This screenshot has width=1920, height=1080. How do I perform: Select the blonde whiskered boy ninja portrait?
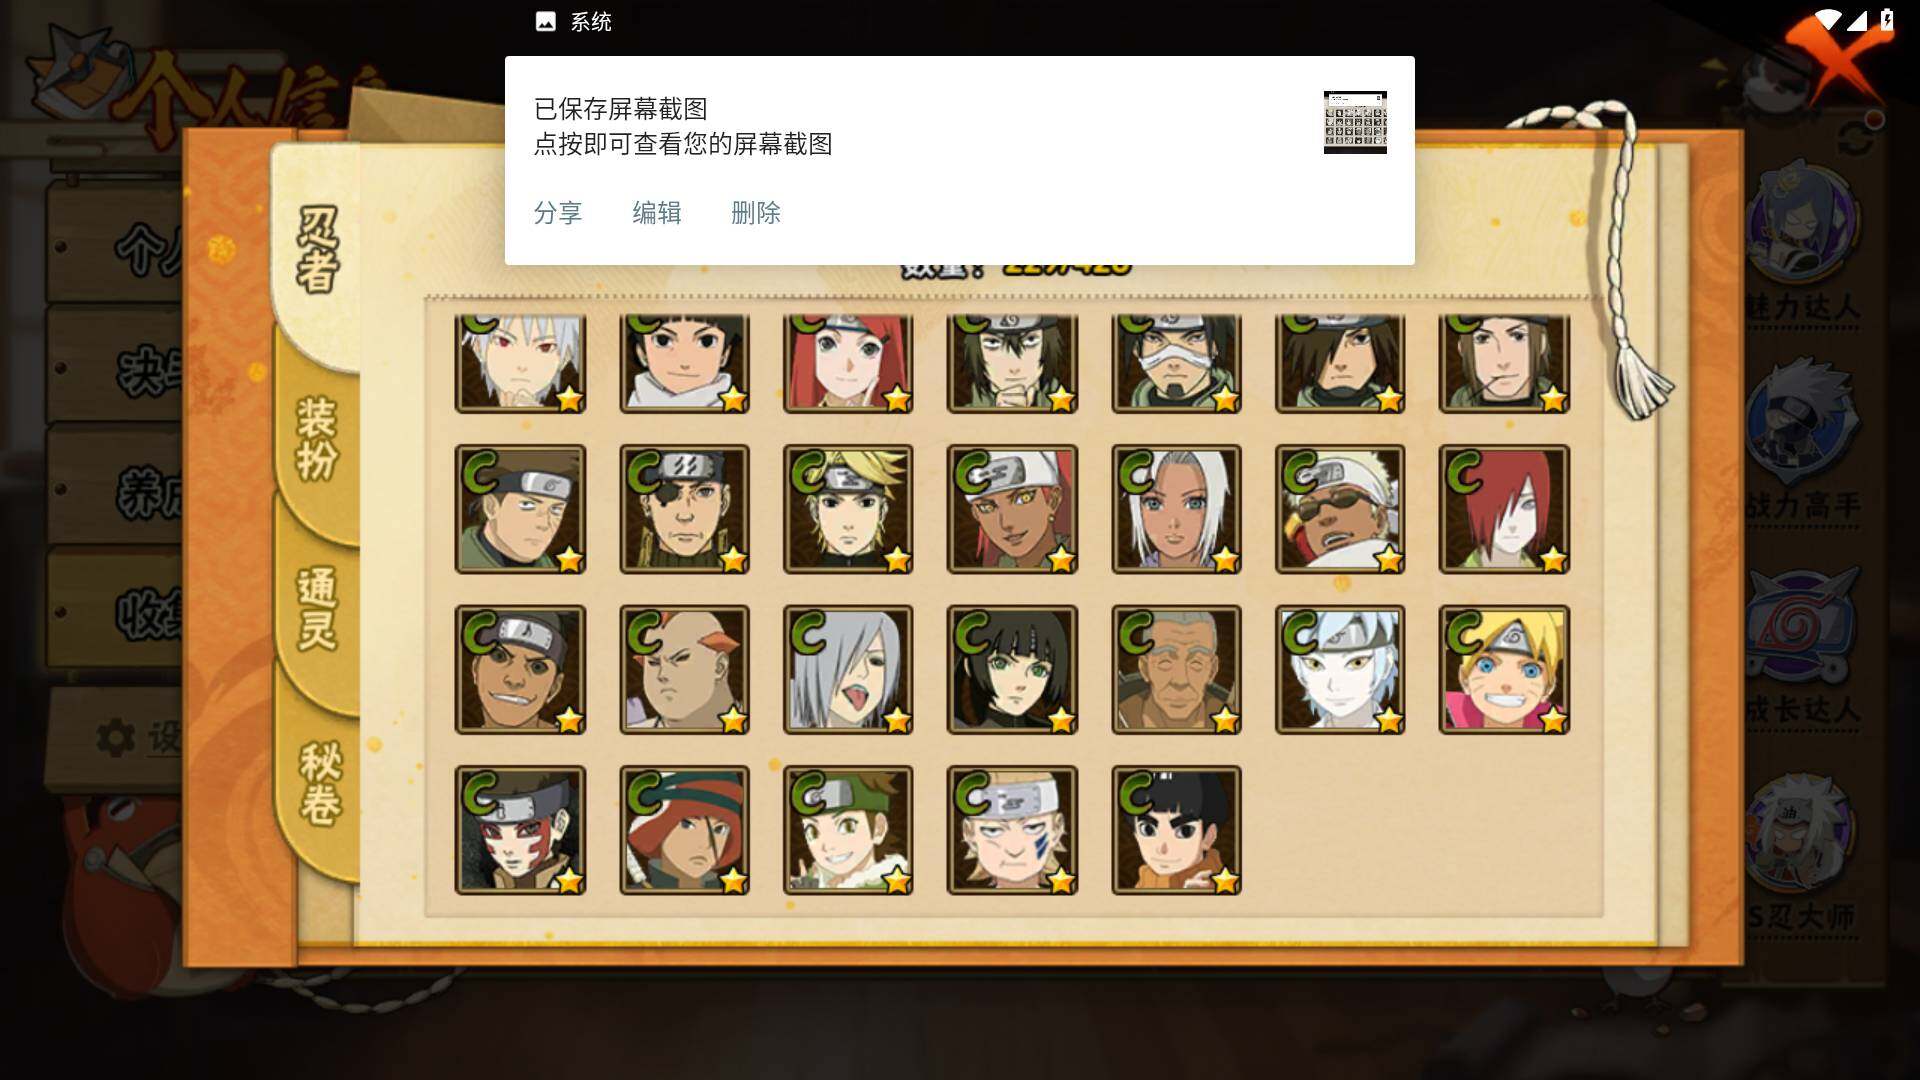point(1504,670)
